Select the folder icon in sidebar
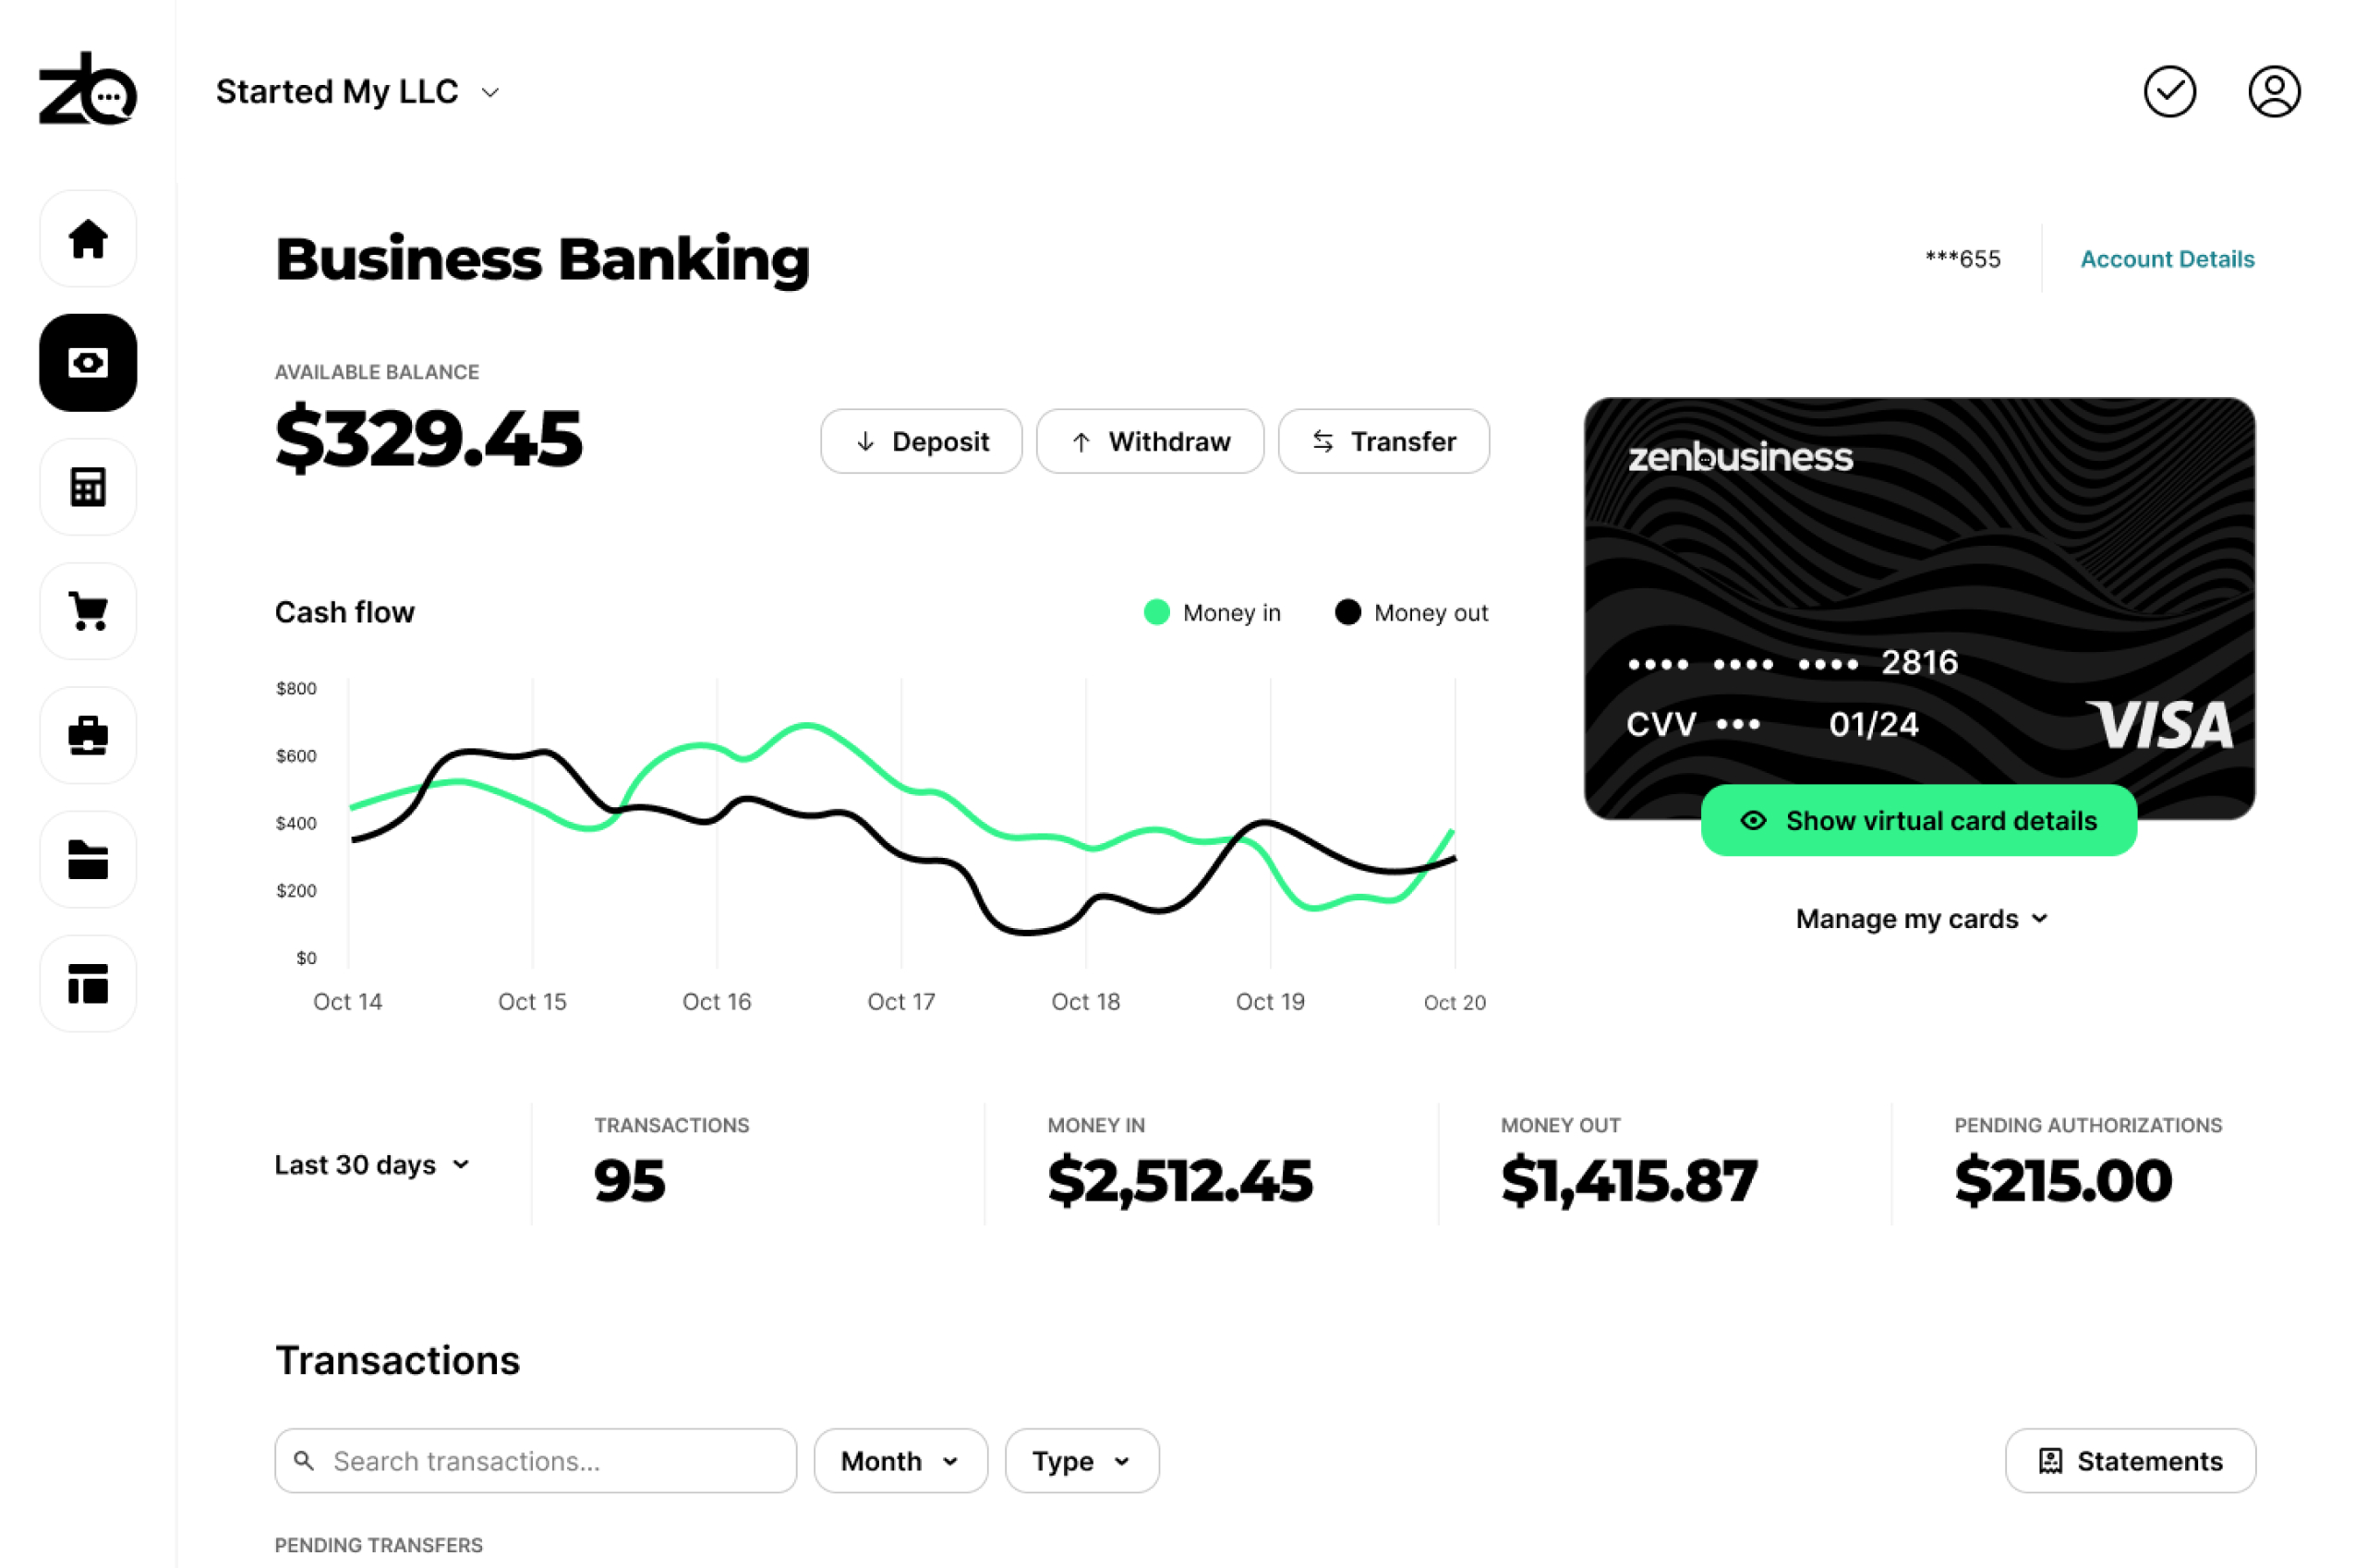The height and width of the screenshot is (1568, 2355). 90,858
